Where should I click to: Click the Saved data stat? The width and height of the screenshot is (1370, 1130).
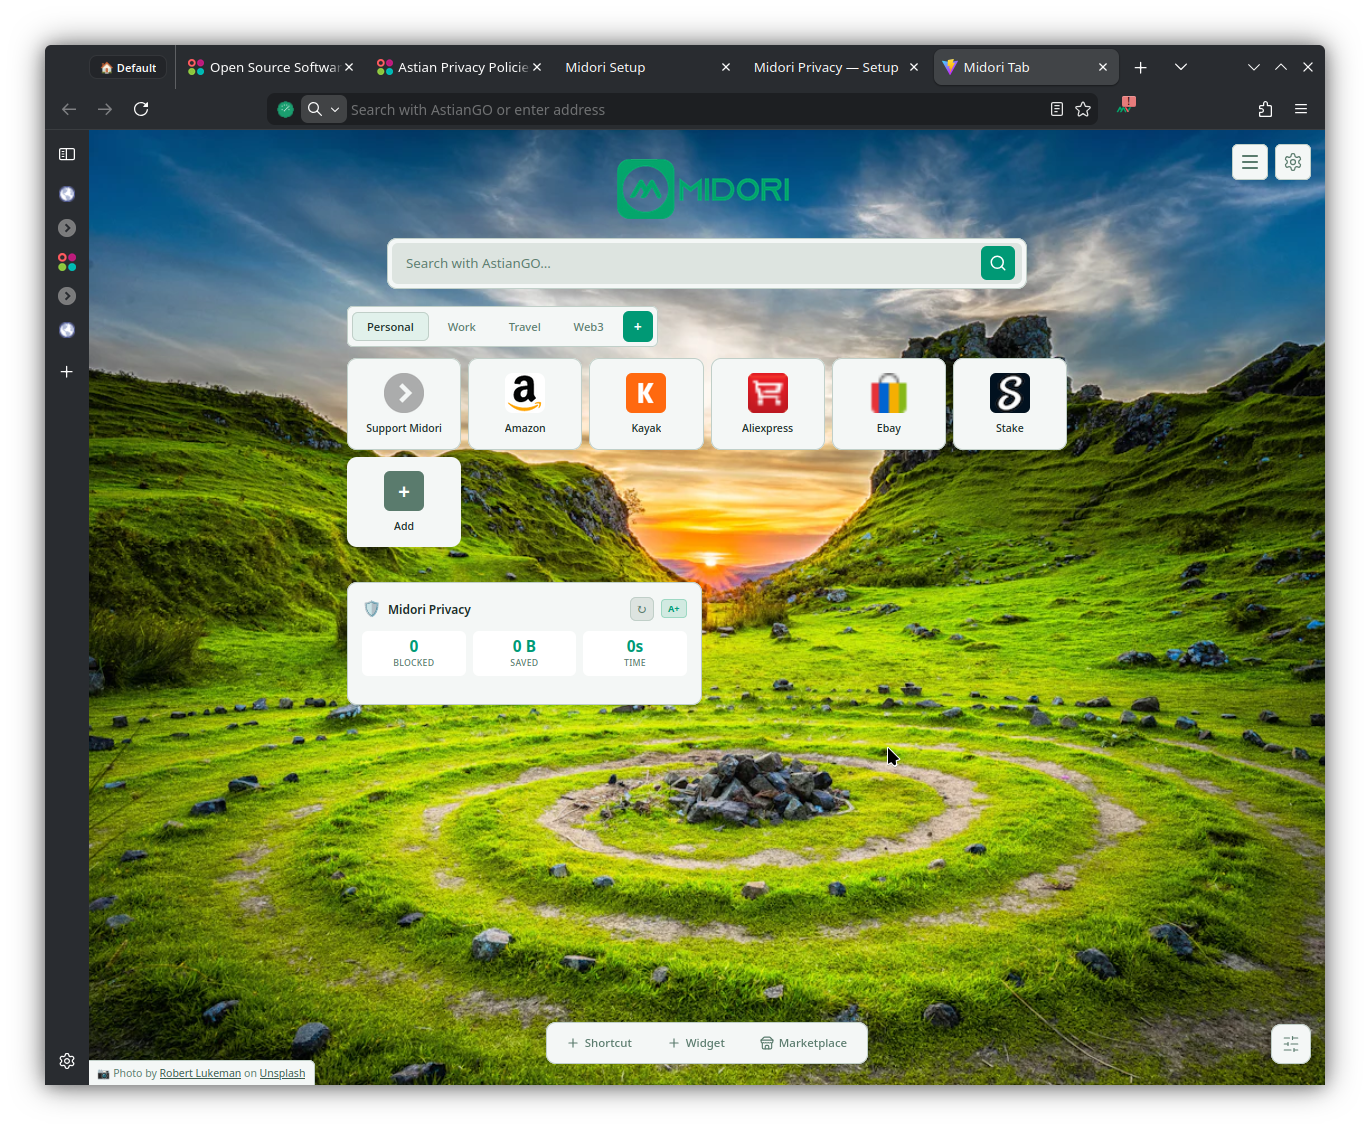point(524,653)
